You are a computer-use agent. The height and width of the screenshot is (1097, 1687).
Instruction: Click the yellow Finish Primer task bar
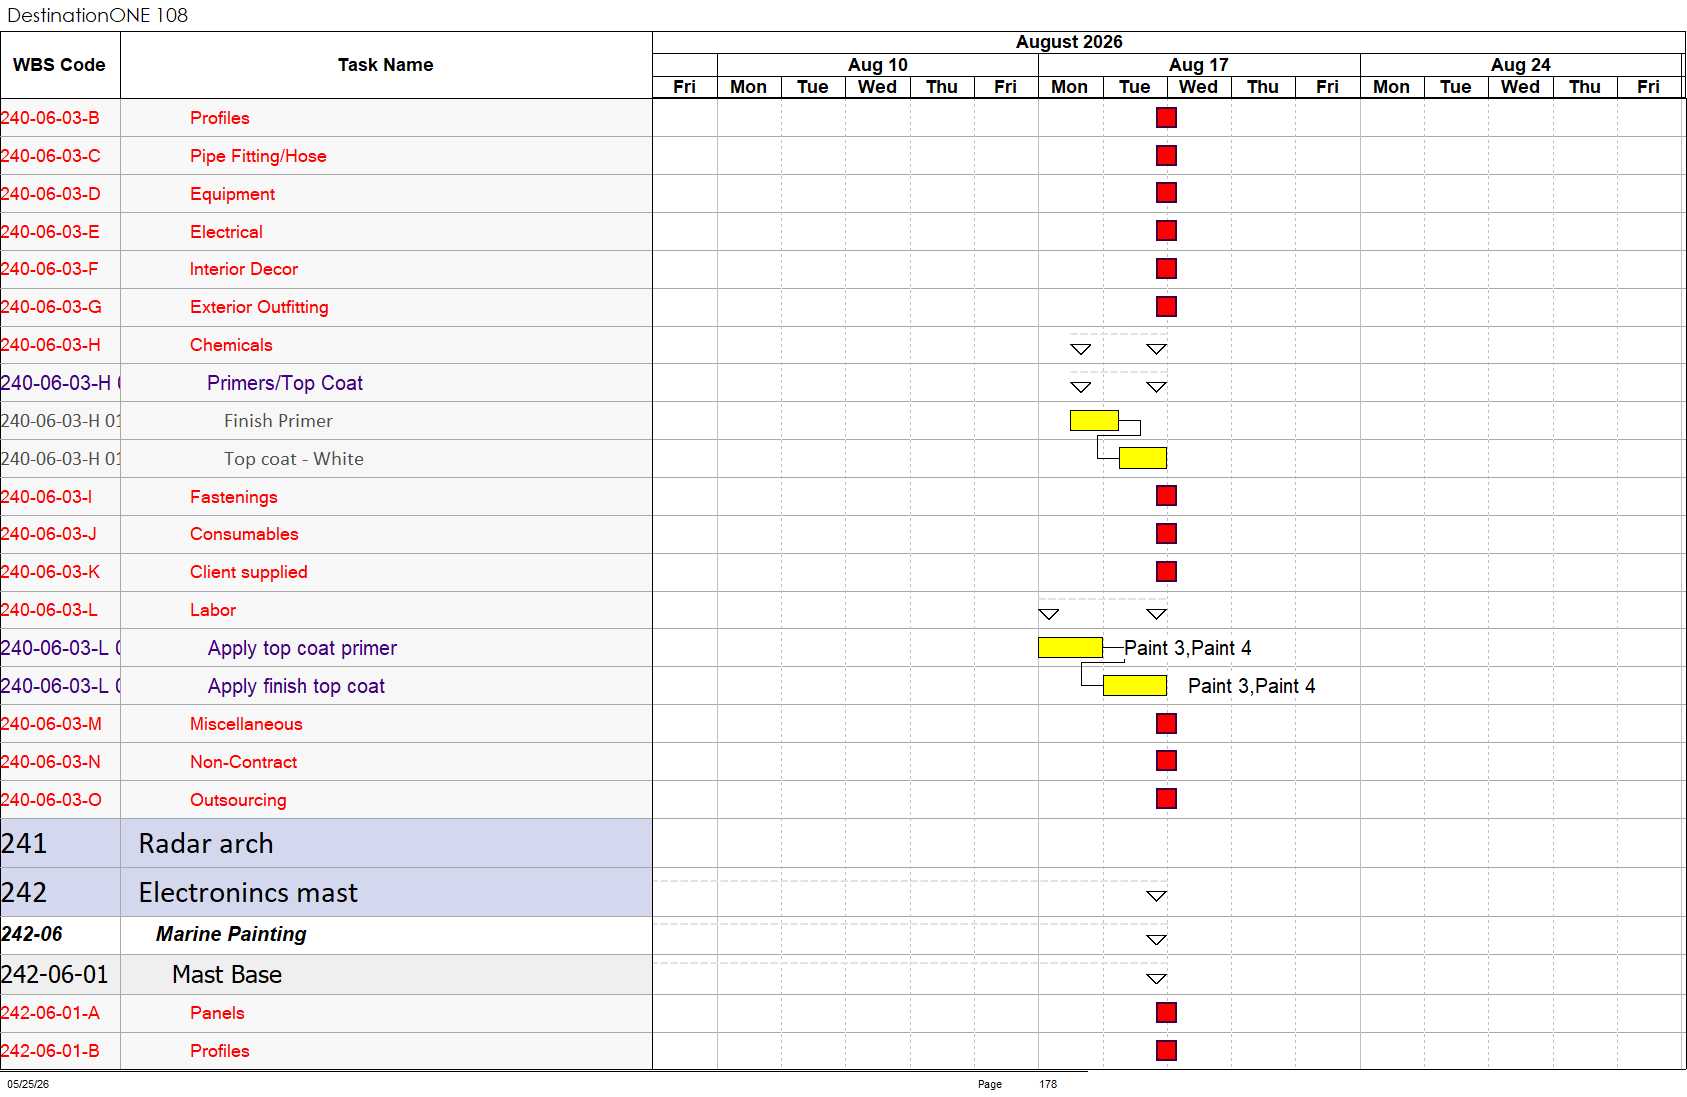tap(1094, 421)
